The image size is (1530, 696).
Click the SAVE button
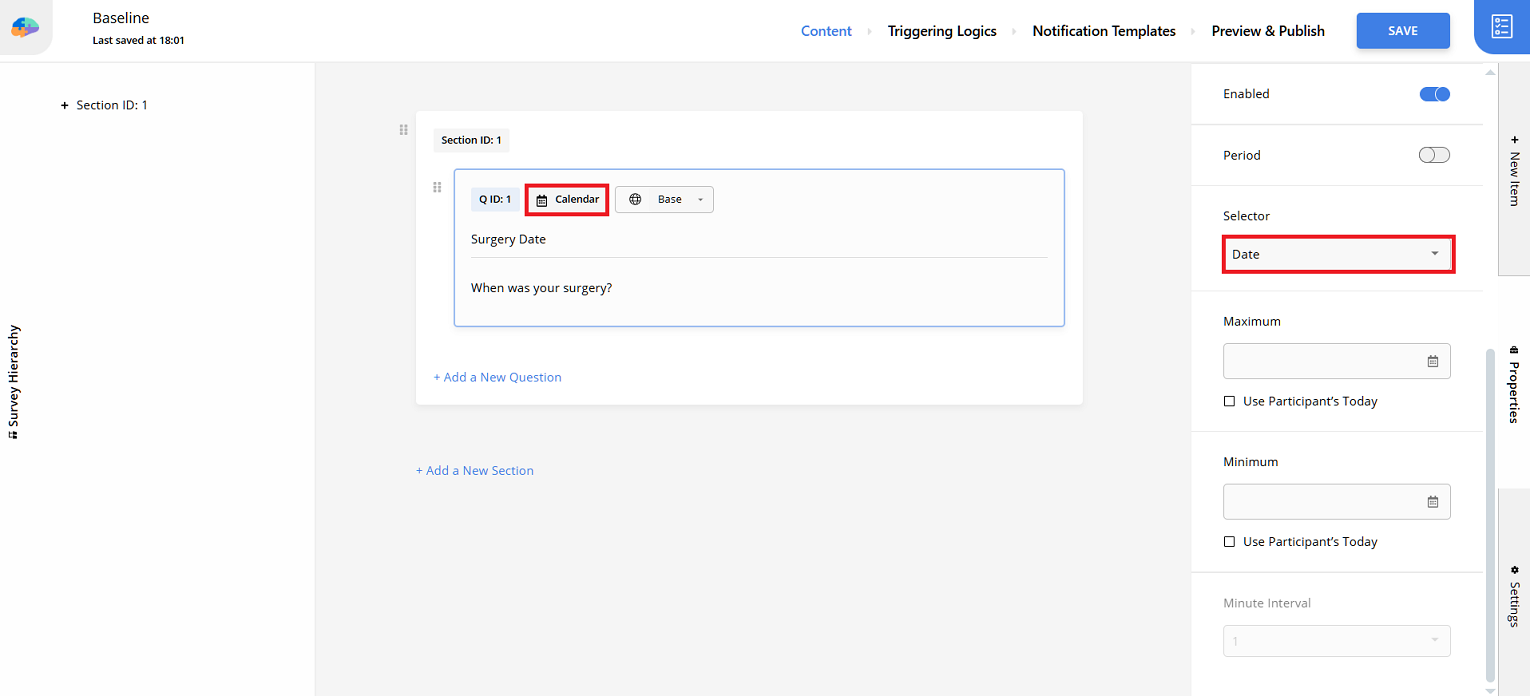click(x=1402, y=30)
